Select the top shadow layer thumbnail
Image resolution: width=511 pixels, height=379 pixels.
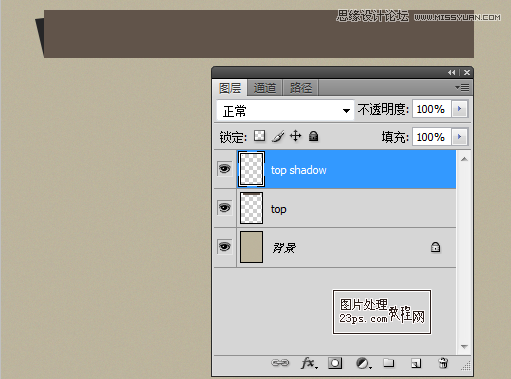pyautogui.click(x=251, y=169)
